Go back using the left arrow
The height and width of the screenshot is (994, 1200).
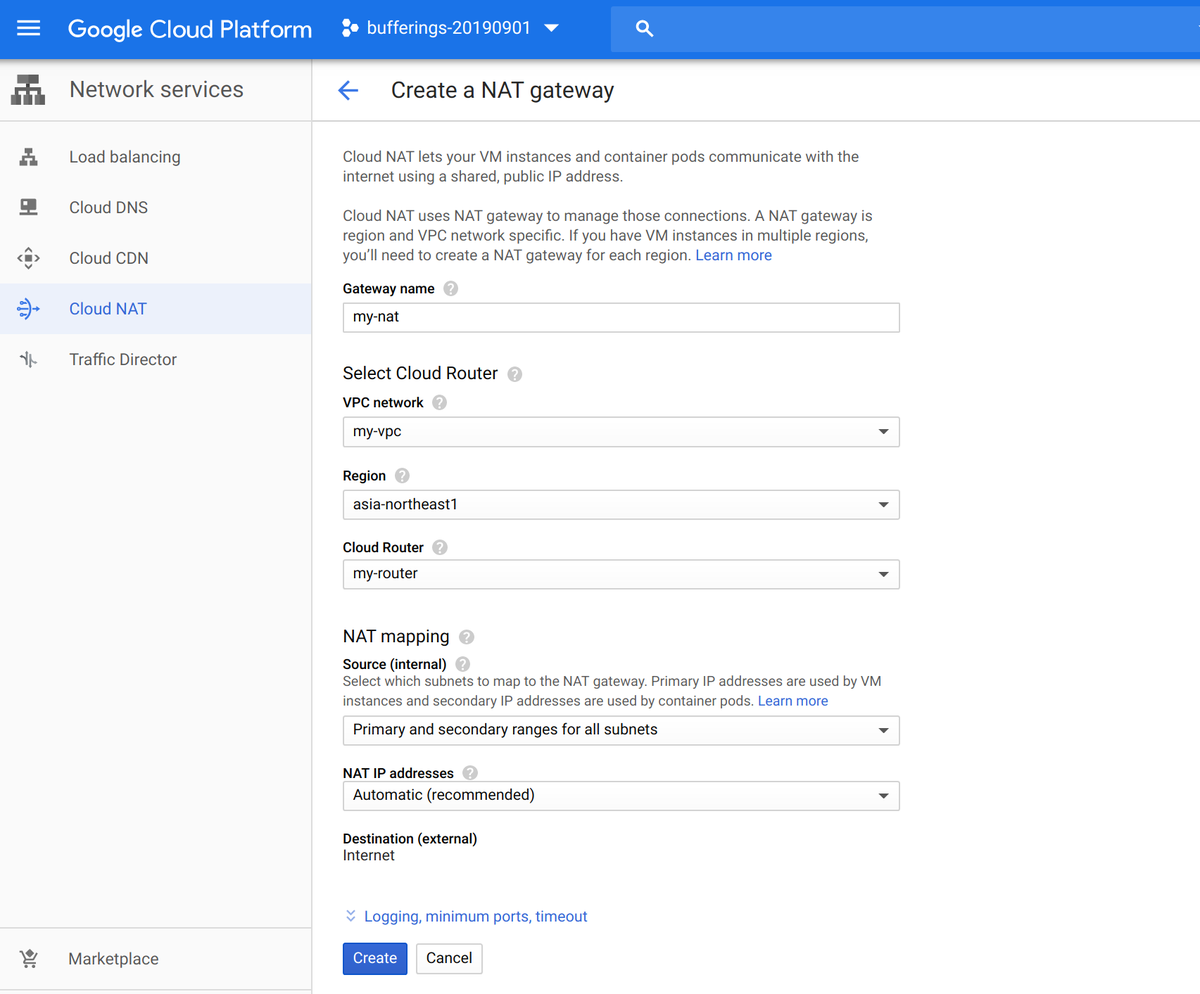click(x=348, y=91)
